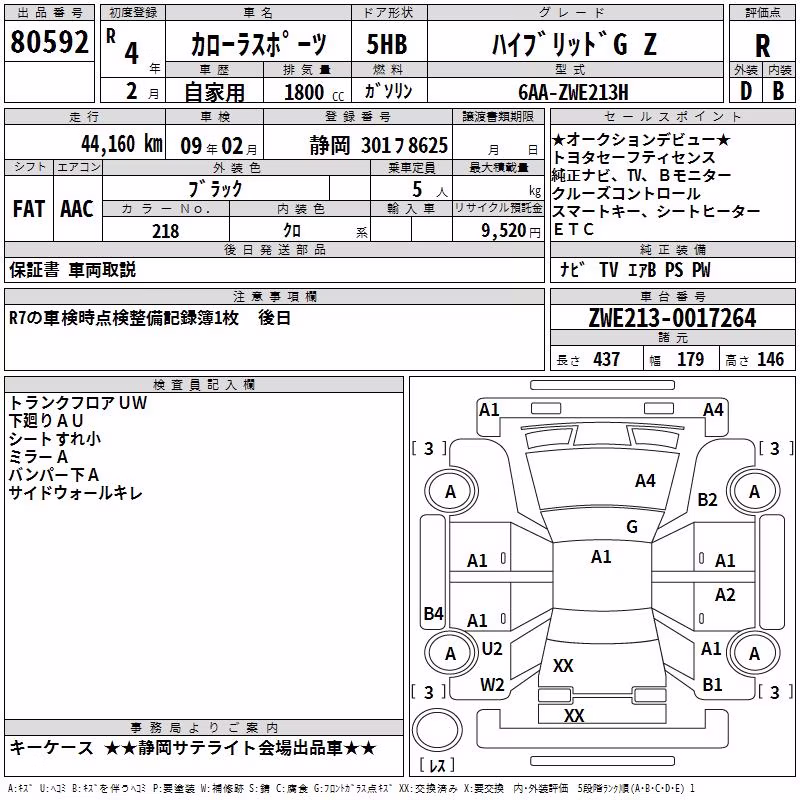Click shift type FAT
800x800 pixels.
(x=29, y=209)
